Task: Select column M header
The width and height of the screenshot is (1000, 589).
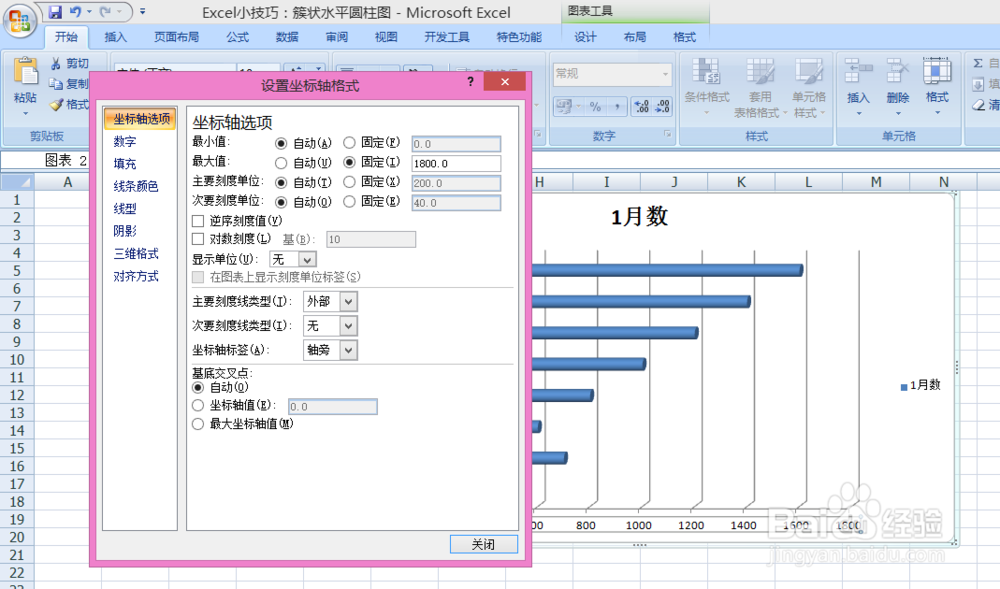Action: pos(876,182)
